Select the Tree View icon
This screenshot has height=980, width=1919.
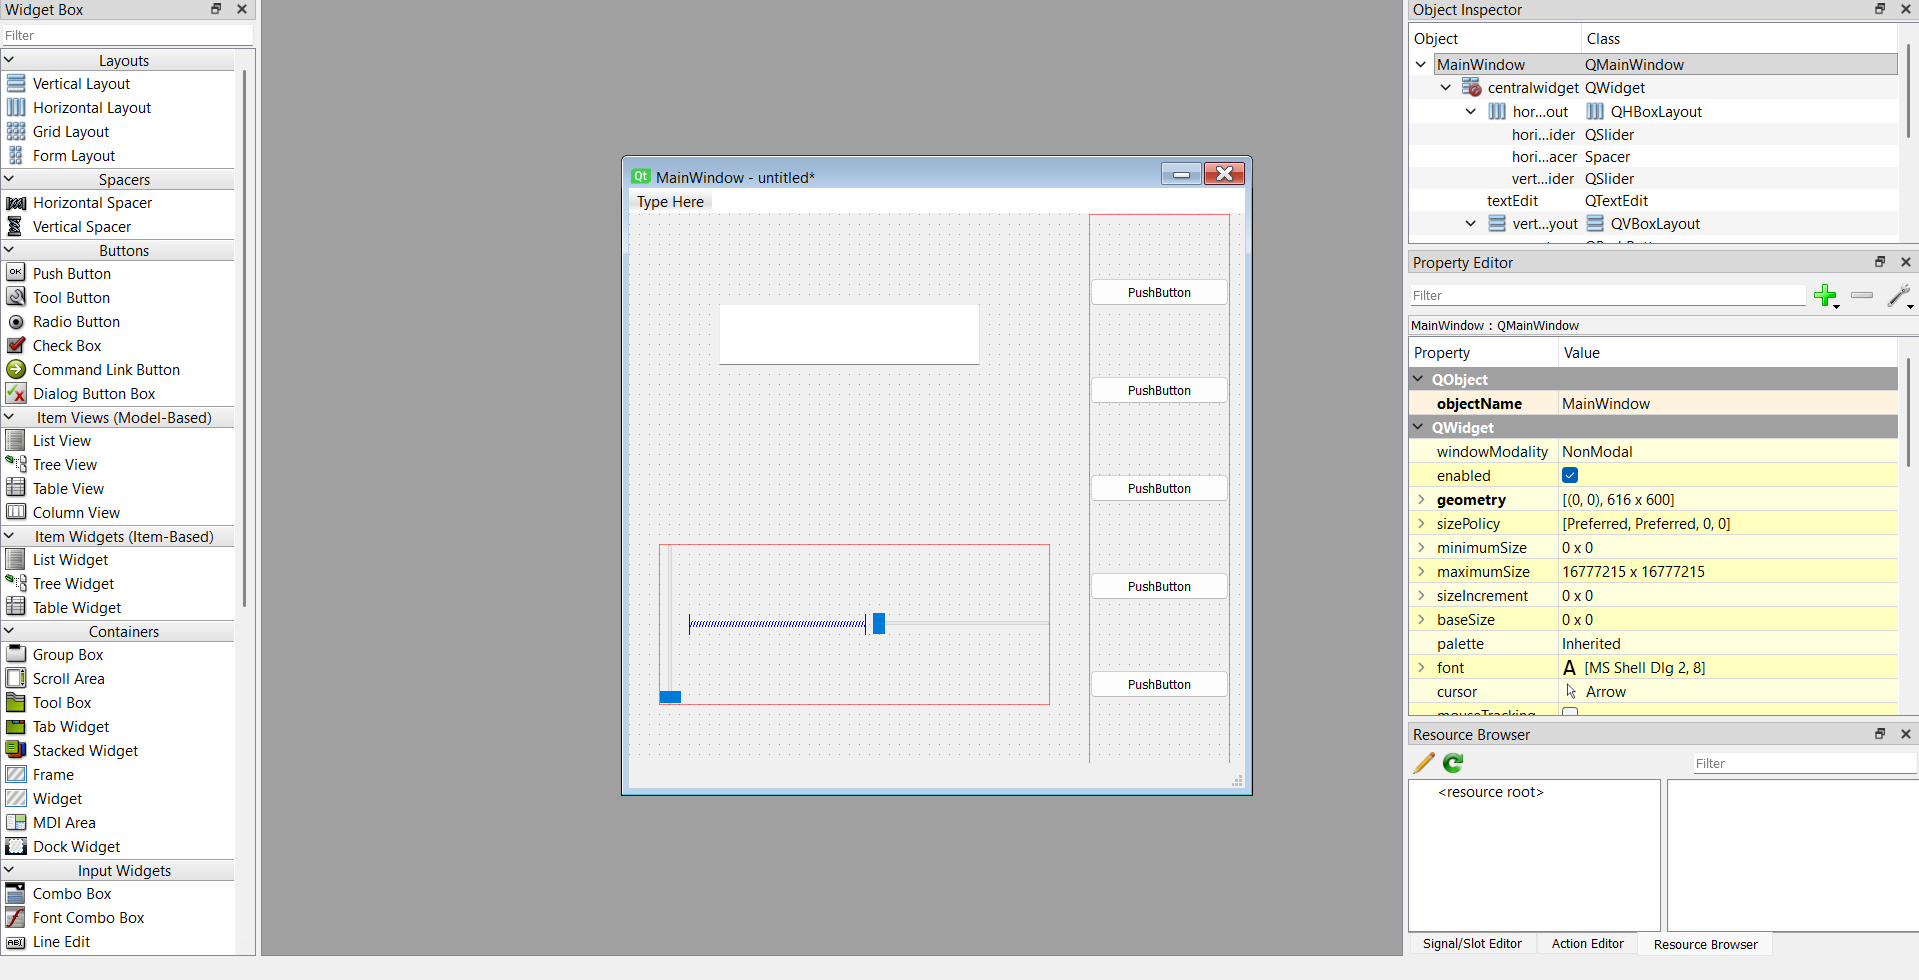(x=16, y=464)
